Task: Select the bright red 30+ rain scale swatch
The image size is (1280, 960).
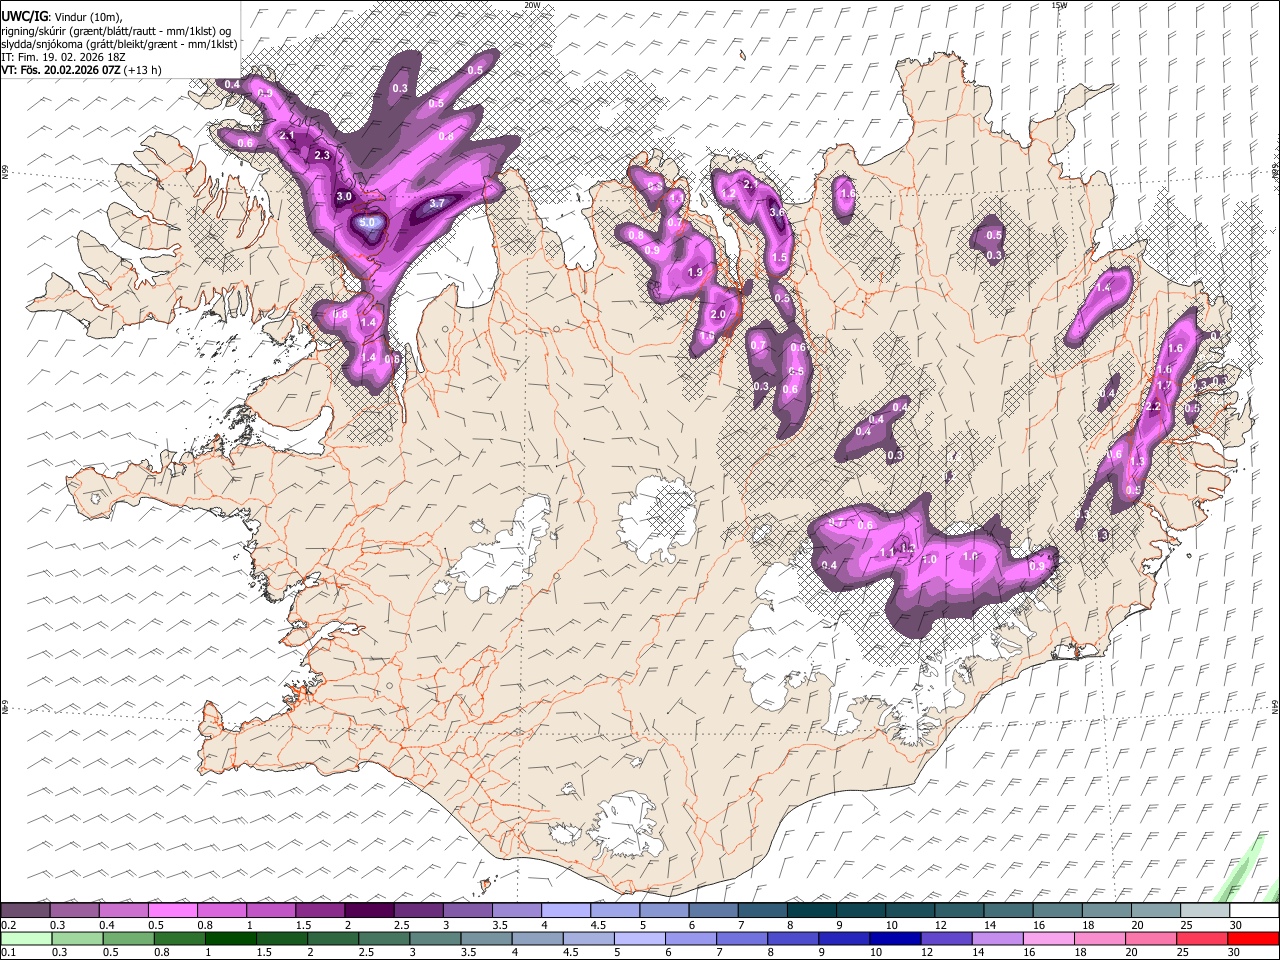Action: pyautogui.click(x=1252, y=938)
